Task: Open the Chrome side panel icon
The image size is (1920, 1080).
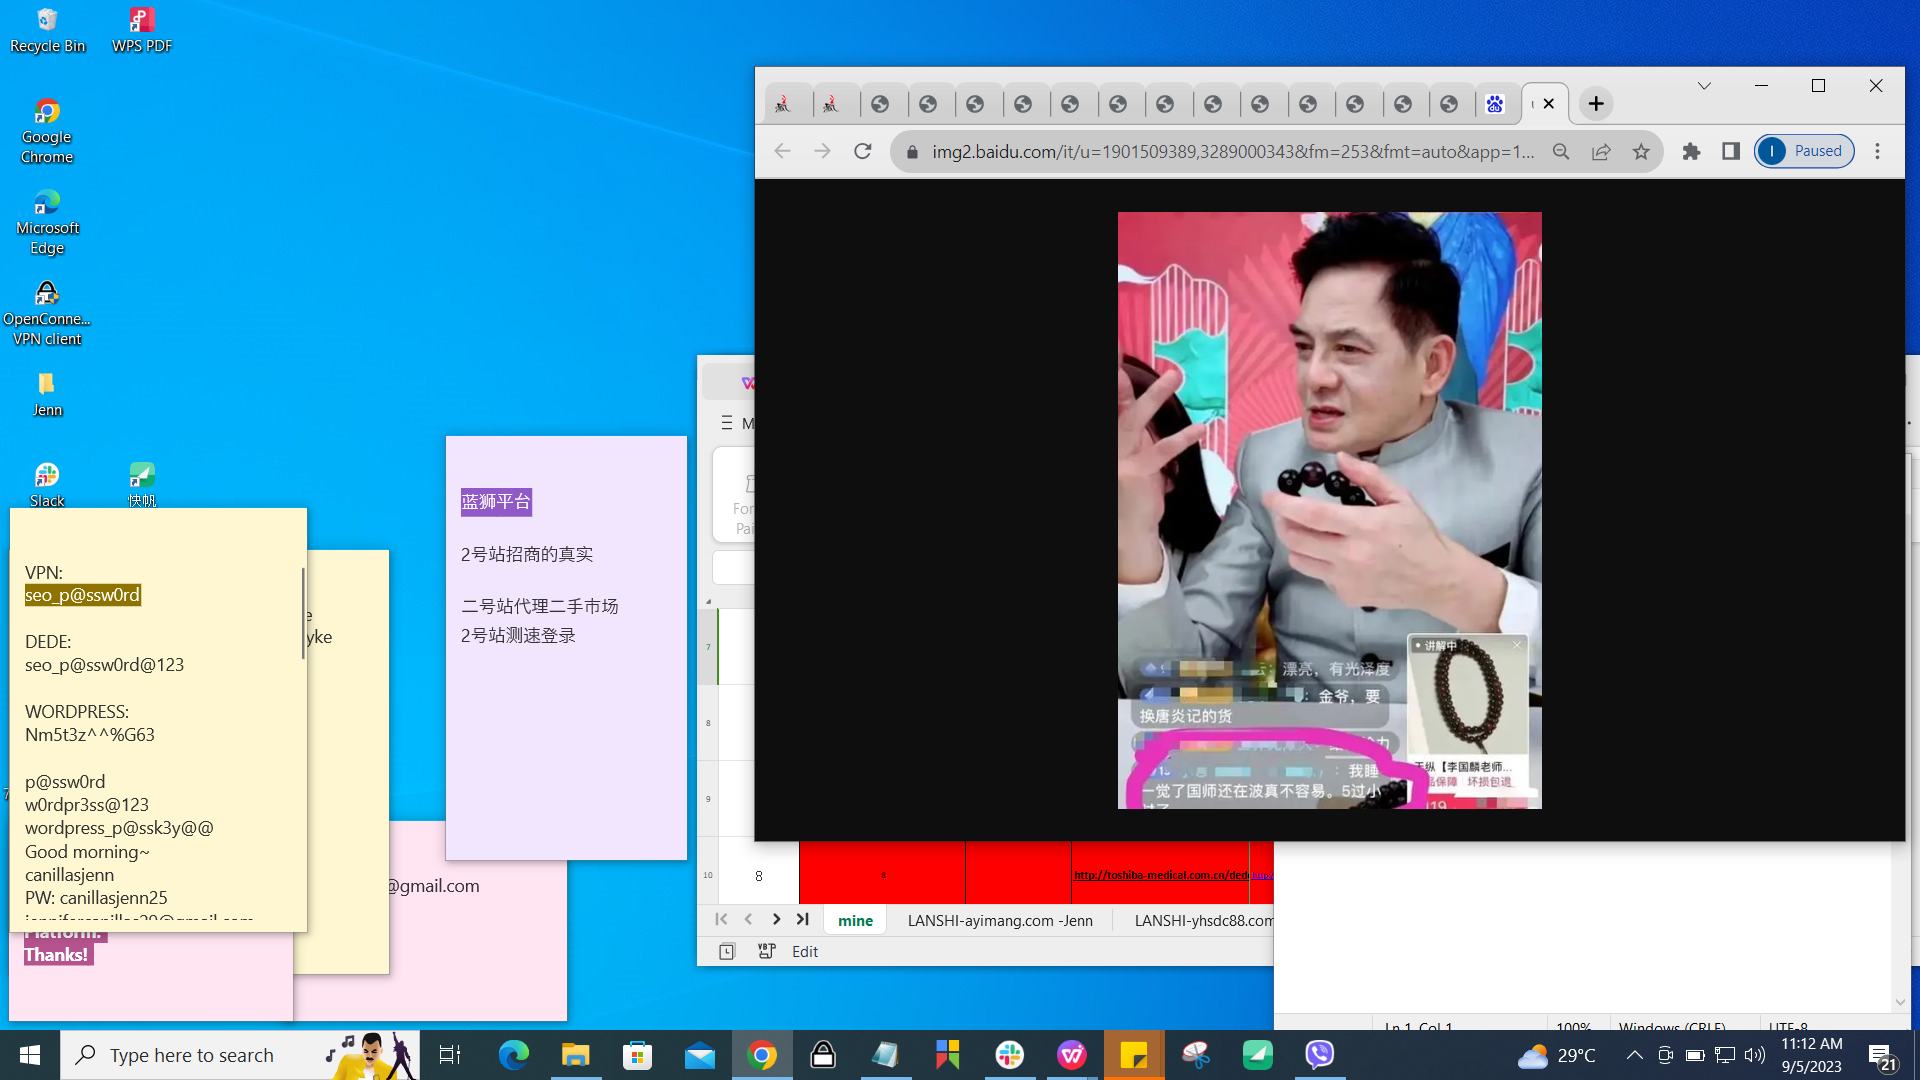Action: pyautogui.click(x=1731, y=151)
